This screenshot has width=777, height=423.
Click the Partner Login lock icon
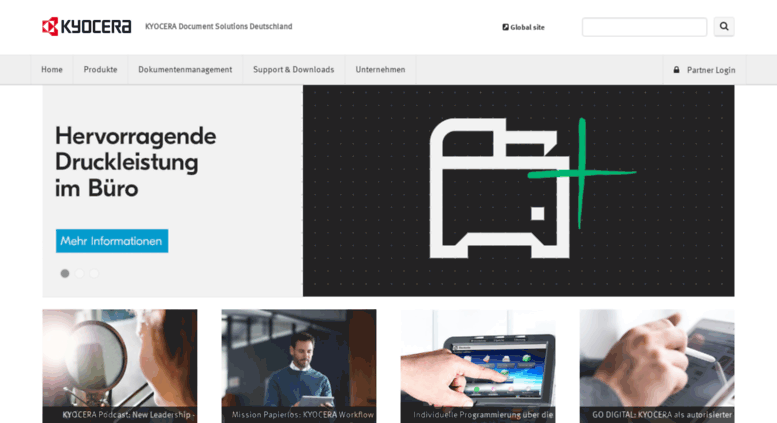pyautogui.click(x=677, y=70)
